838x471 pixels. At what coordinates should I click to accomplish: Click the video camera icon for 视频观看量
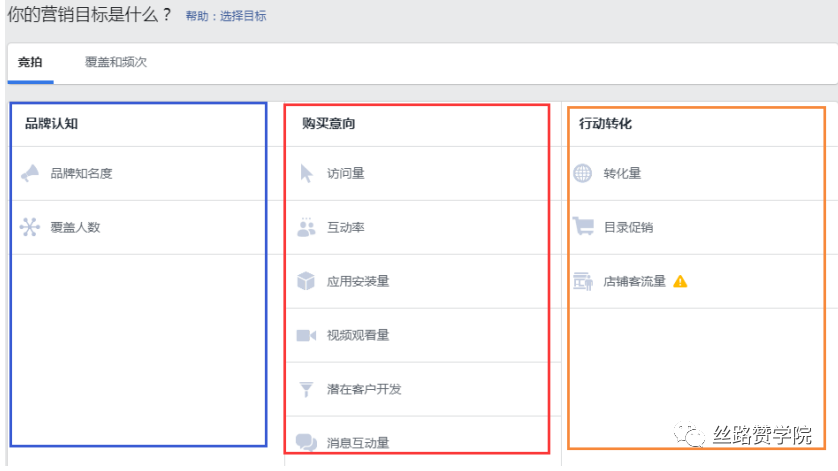click(306, 335)
